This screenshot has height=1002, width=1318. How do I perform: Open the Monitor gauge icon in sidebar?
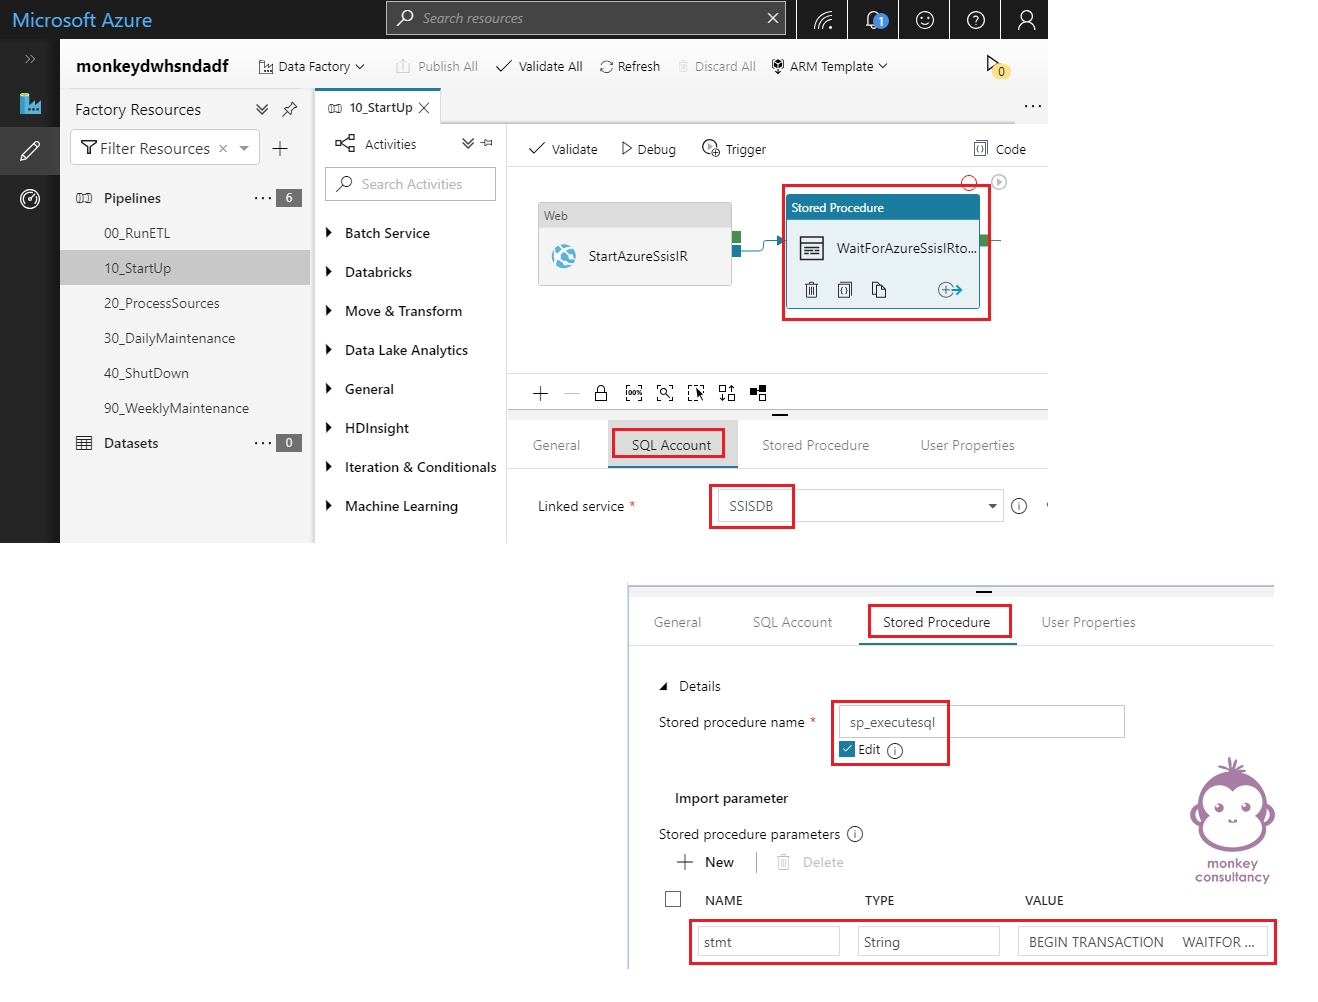point(30,198)
